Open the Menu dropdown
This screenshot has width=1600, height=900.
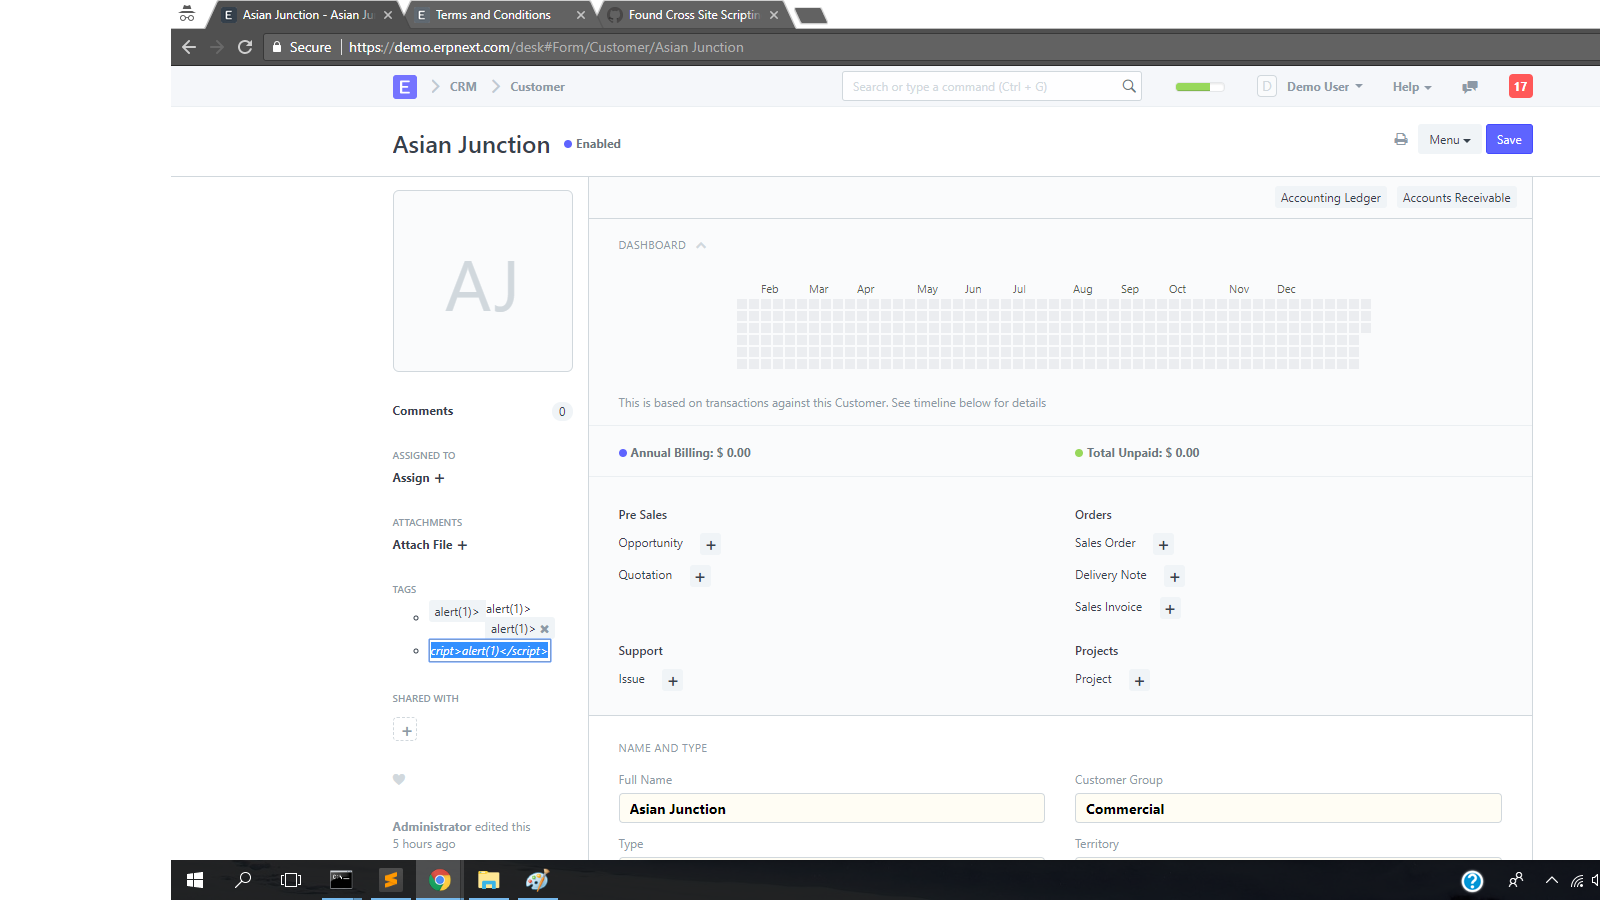coord(1449,139)
